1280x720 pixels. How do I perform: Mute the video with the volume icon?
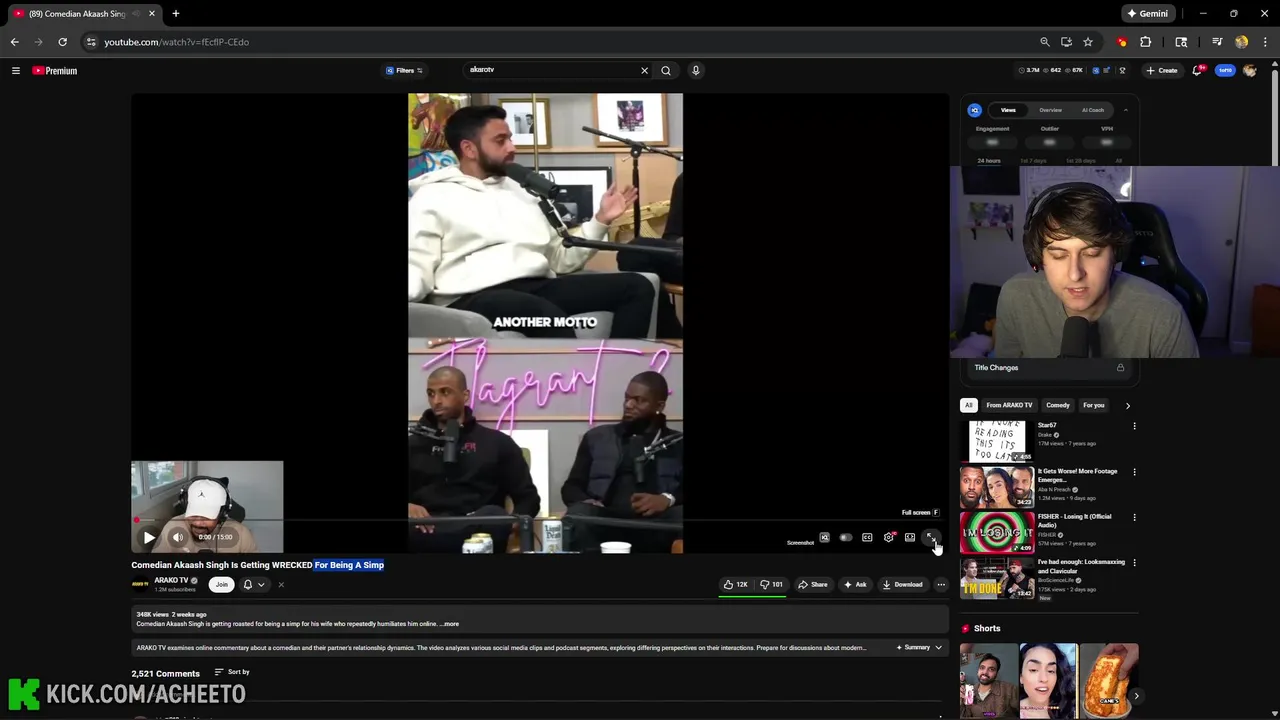point(177,537)
